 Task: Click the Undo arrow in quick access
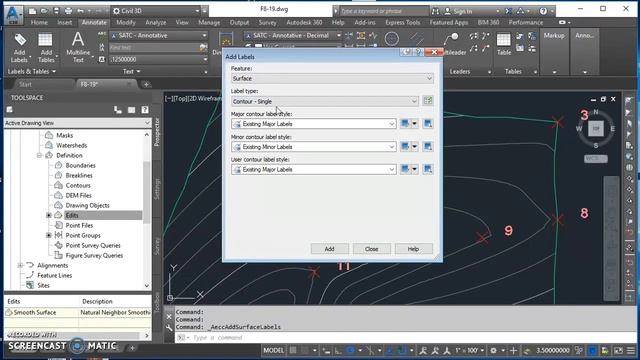click(80, 11)
